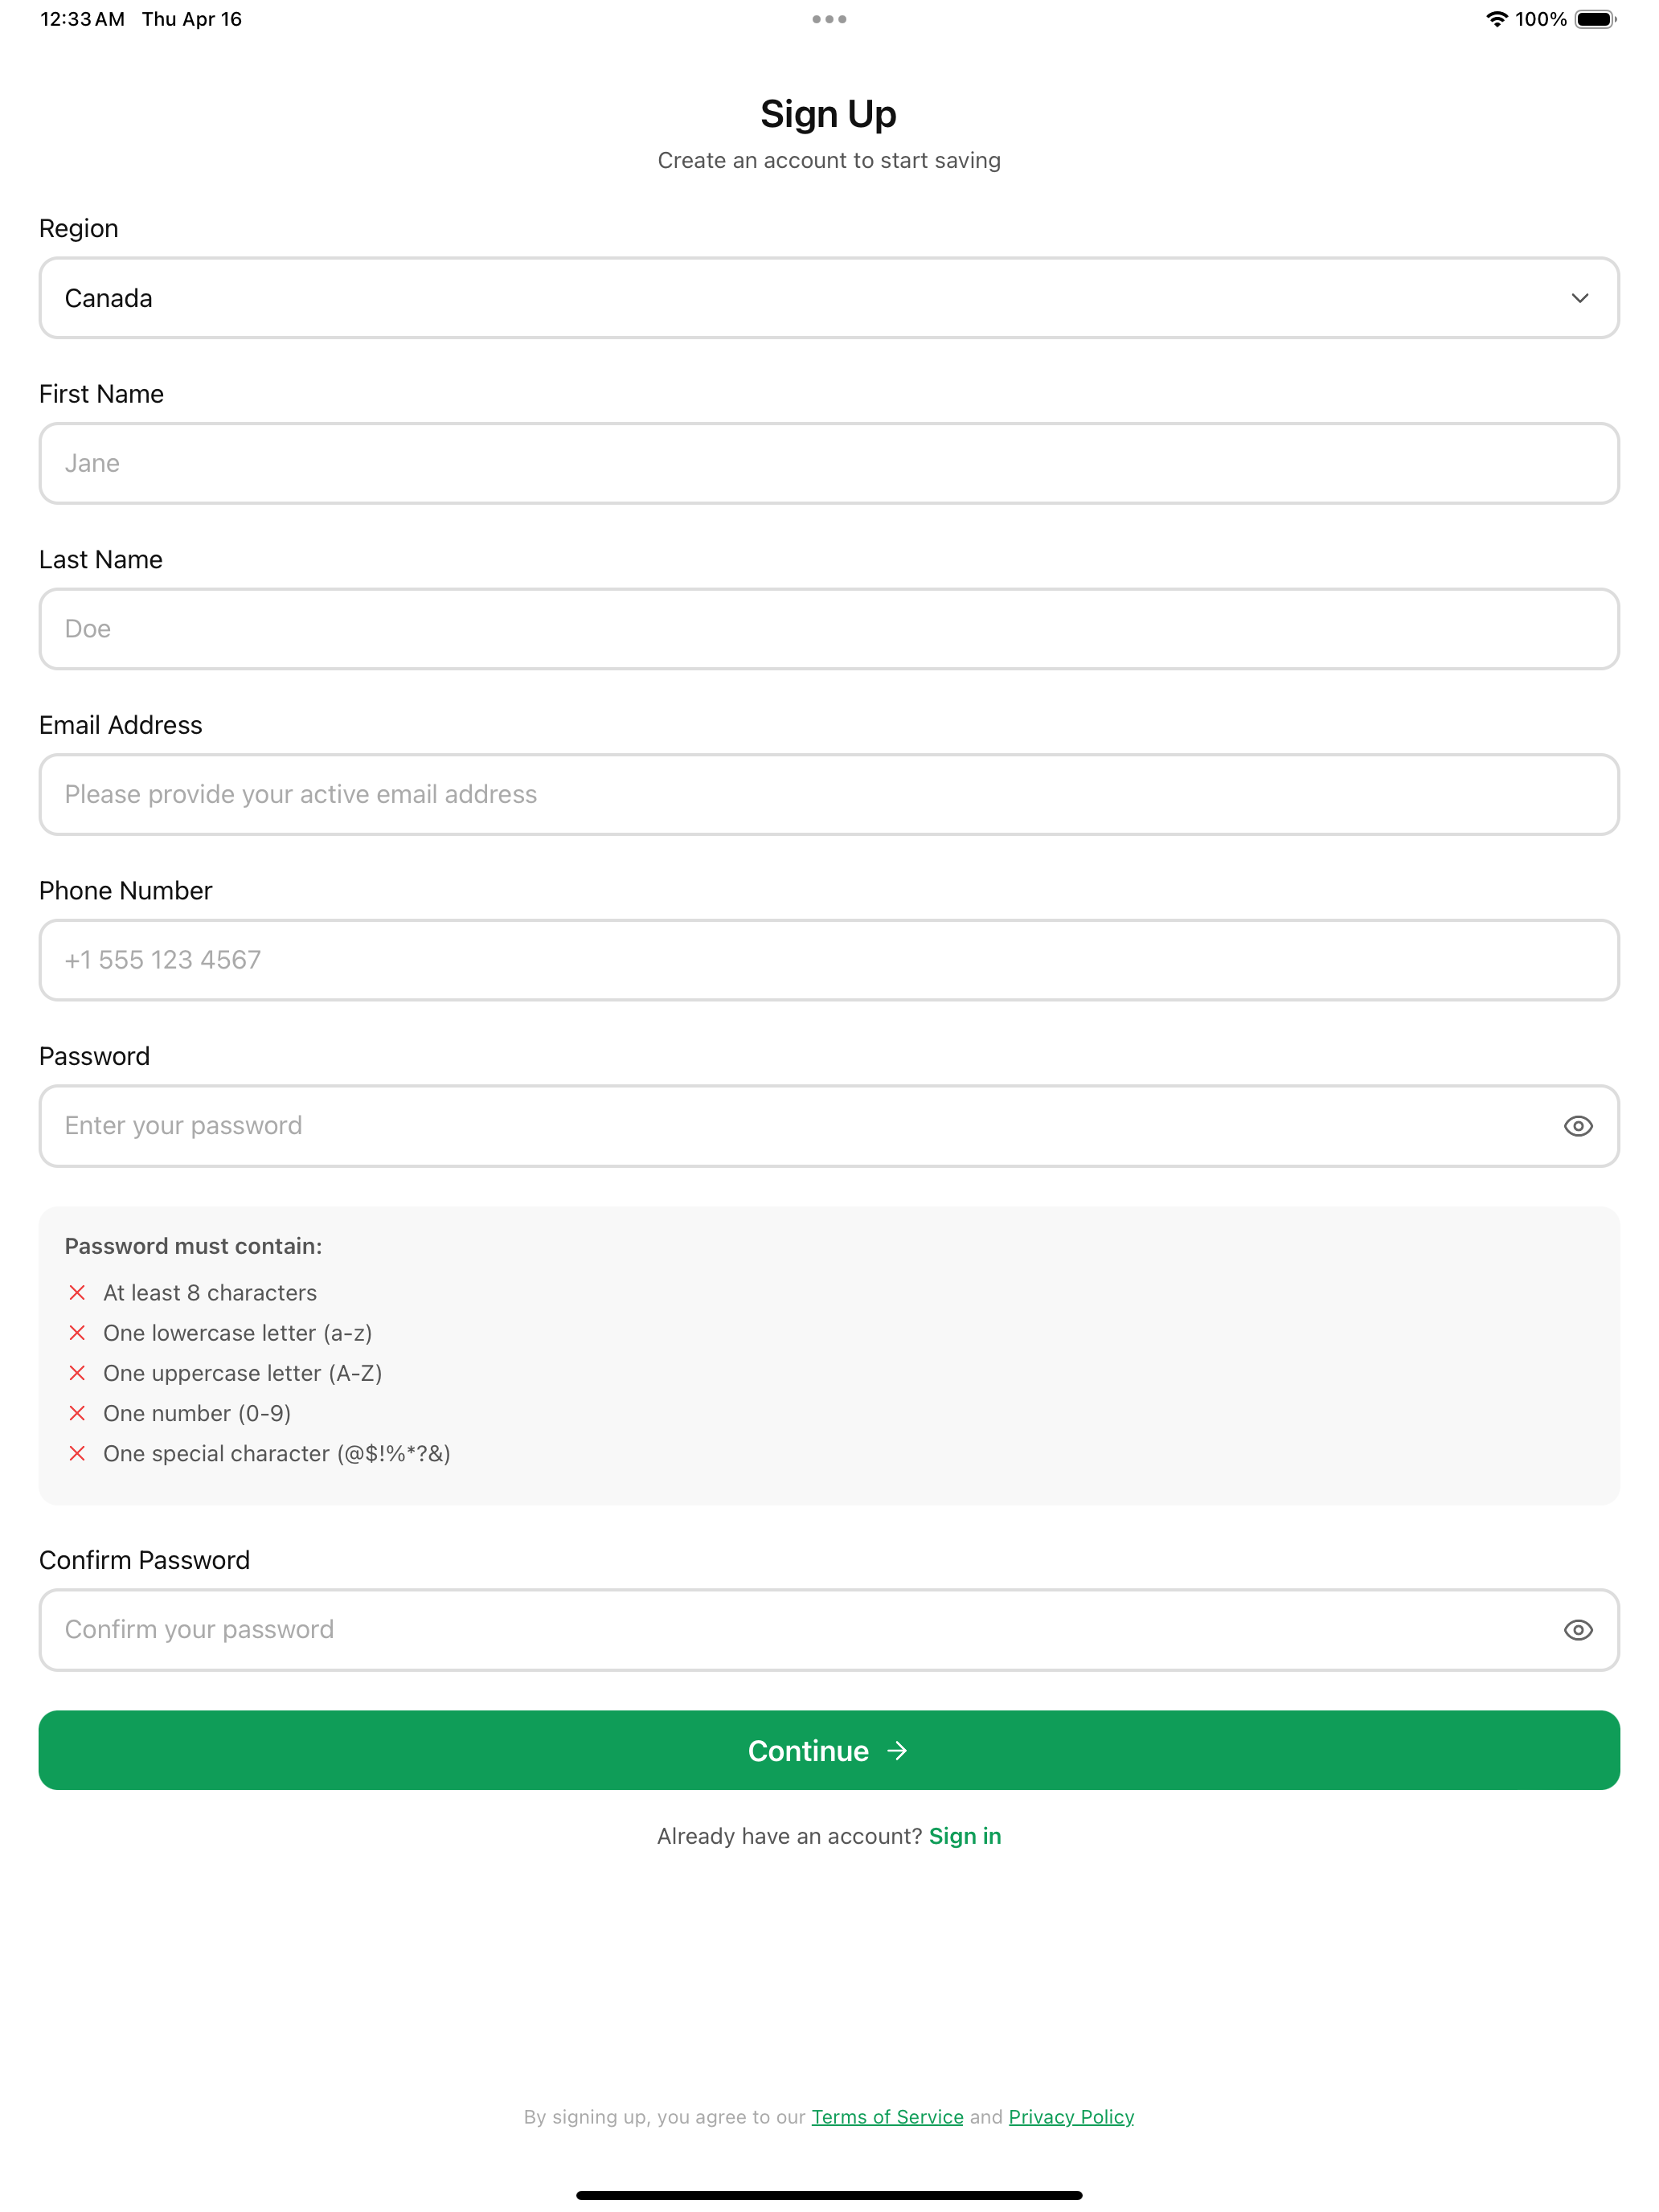Image resolution: width=1659 pixels, height=2212 pixels.
Task: Tap the home indicator bar
Action: (x=829, y=2195)
